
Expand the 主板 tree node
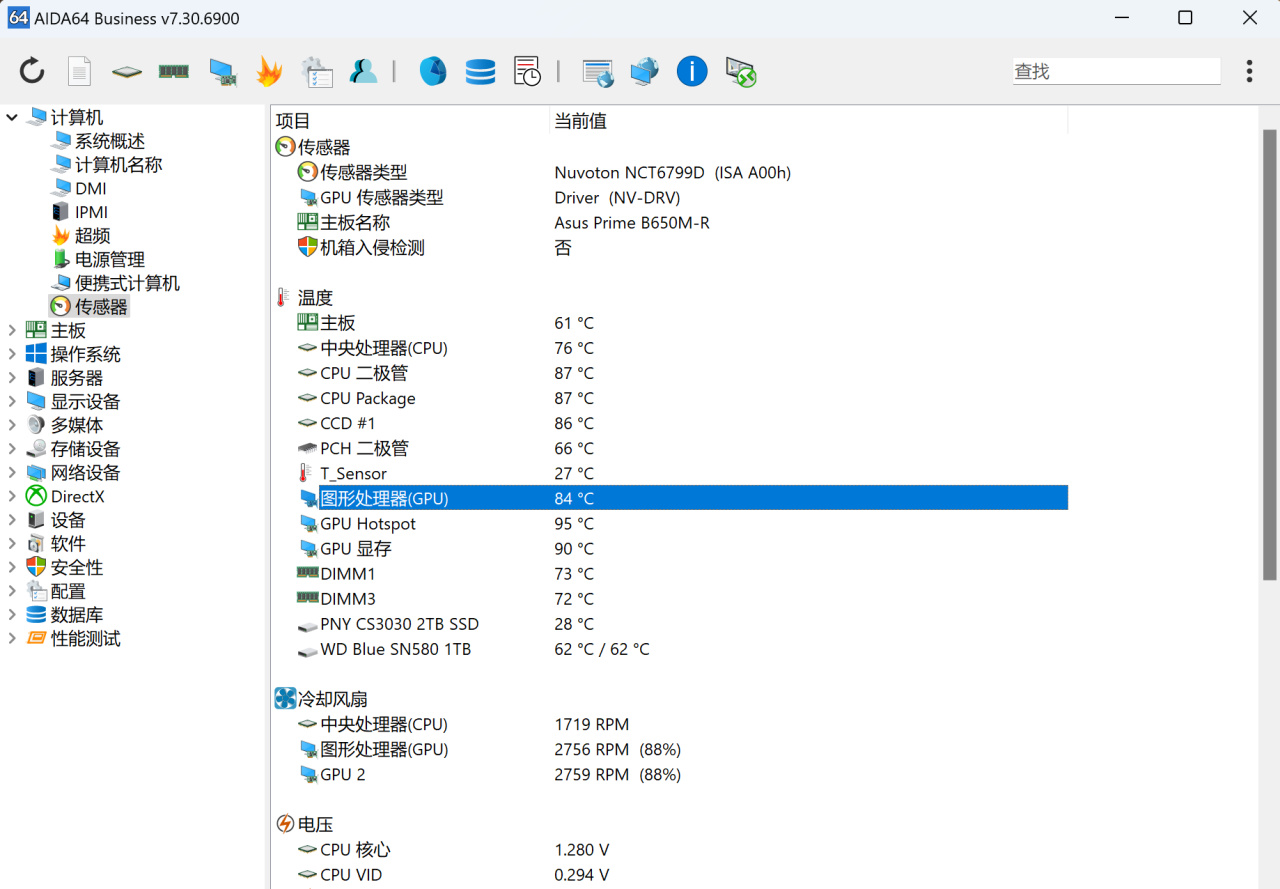coord(12,330)
